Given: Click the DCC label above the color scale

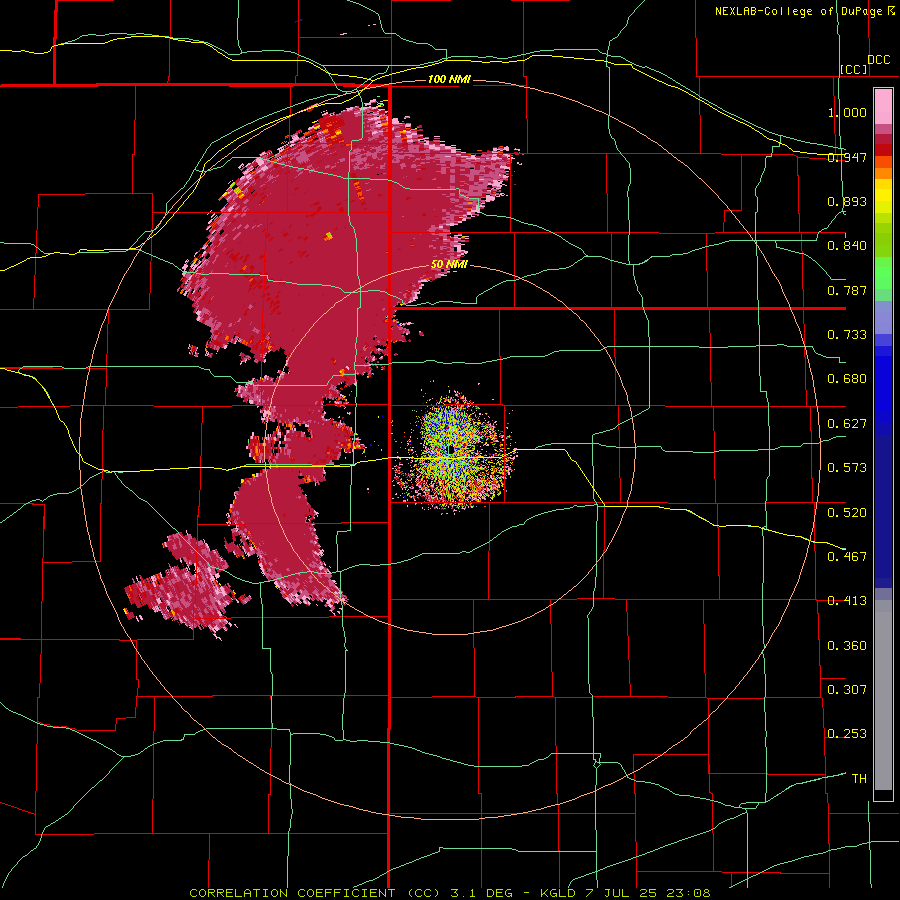Looking at the screenshot, I should click(x=878, y=60).
